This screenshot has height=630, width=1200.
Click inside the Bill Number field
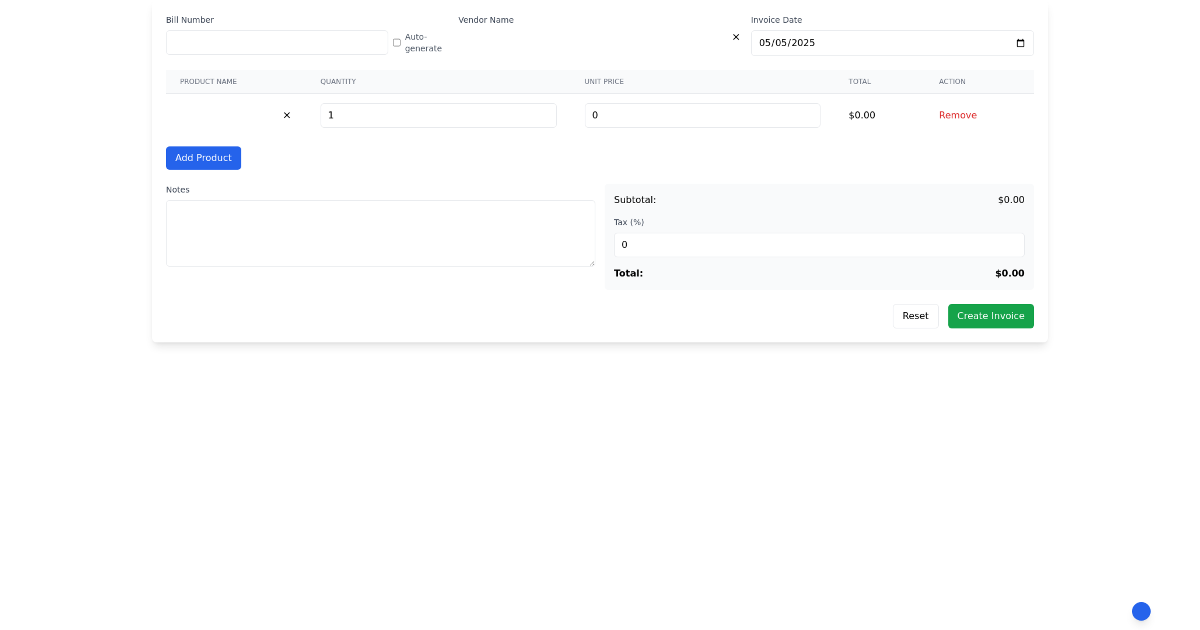pos(277,42)
